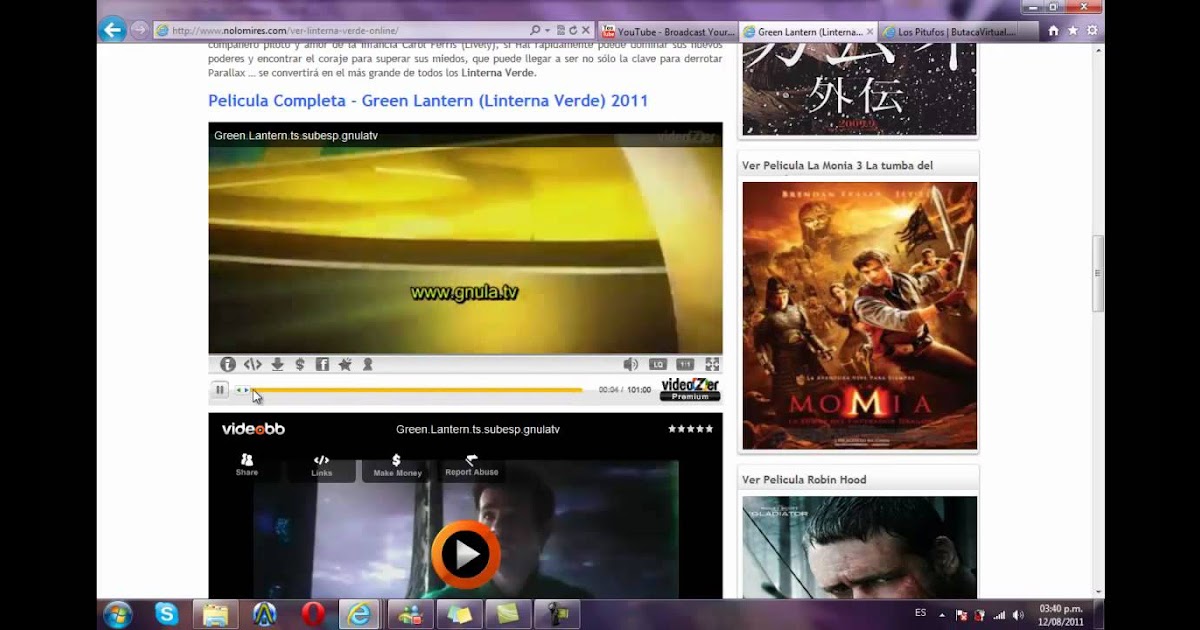Open the Robin Hood poster thumbnail
This screenshot has height=630, width=1200.
(859, 547)
